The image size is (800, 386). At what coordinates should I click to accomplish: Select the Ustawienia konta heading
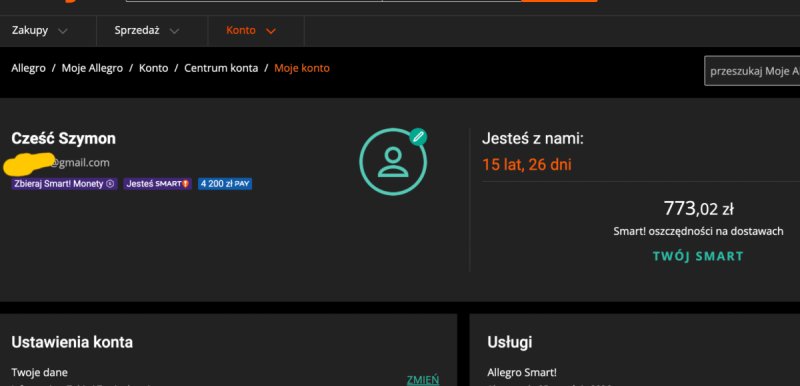(x=72, y=342)
